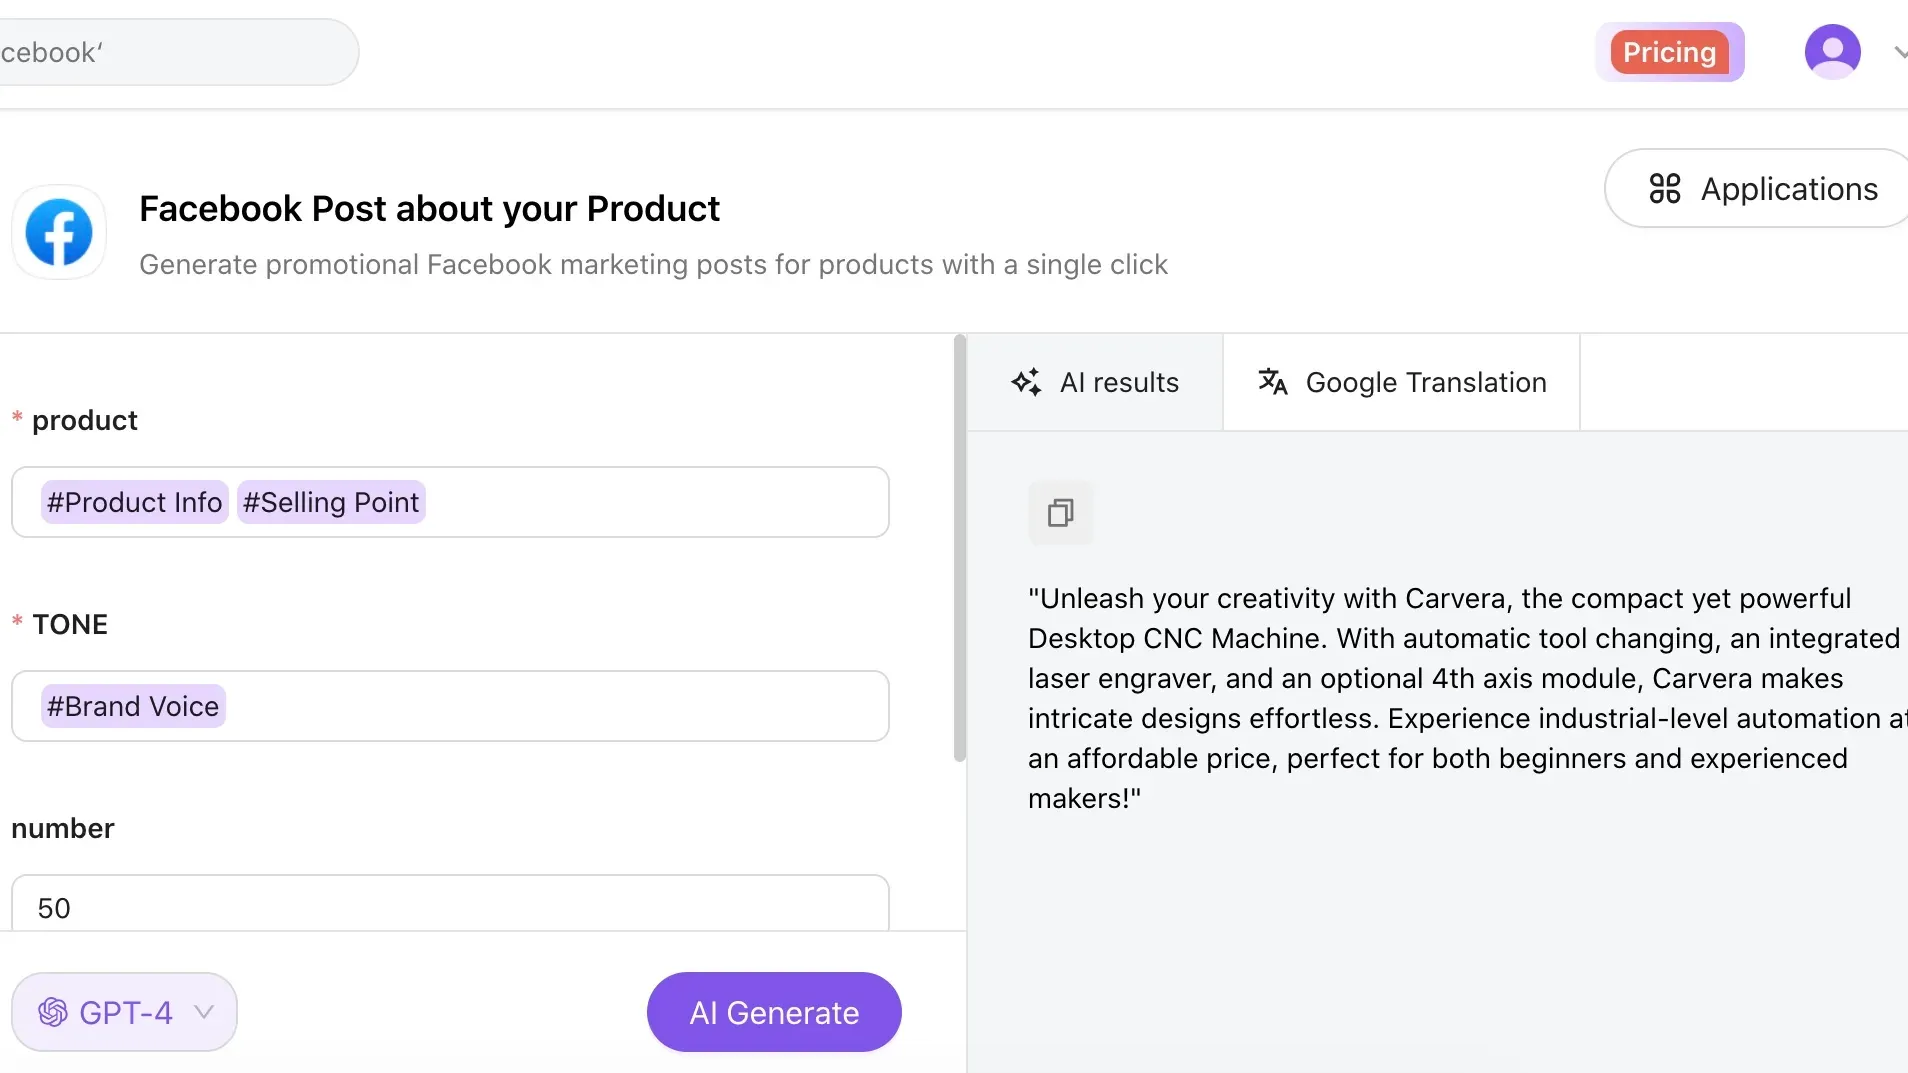Click the form panel vertical scrollbar
The height and width of the screenshot is (1073, 1908).
pyautogui.click(x=960, y=550)
